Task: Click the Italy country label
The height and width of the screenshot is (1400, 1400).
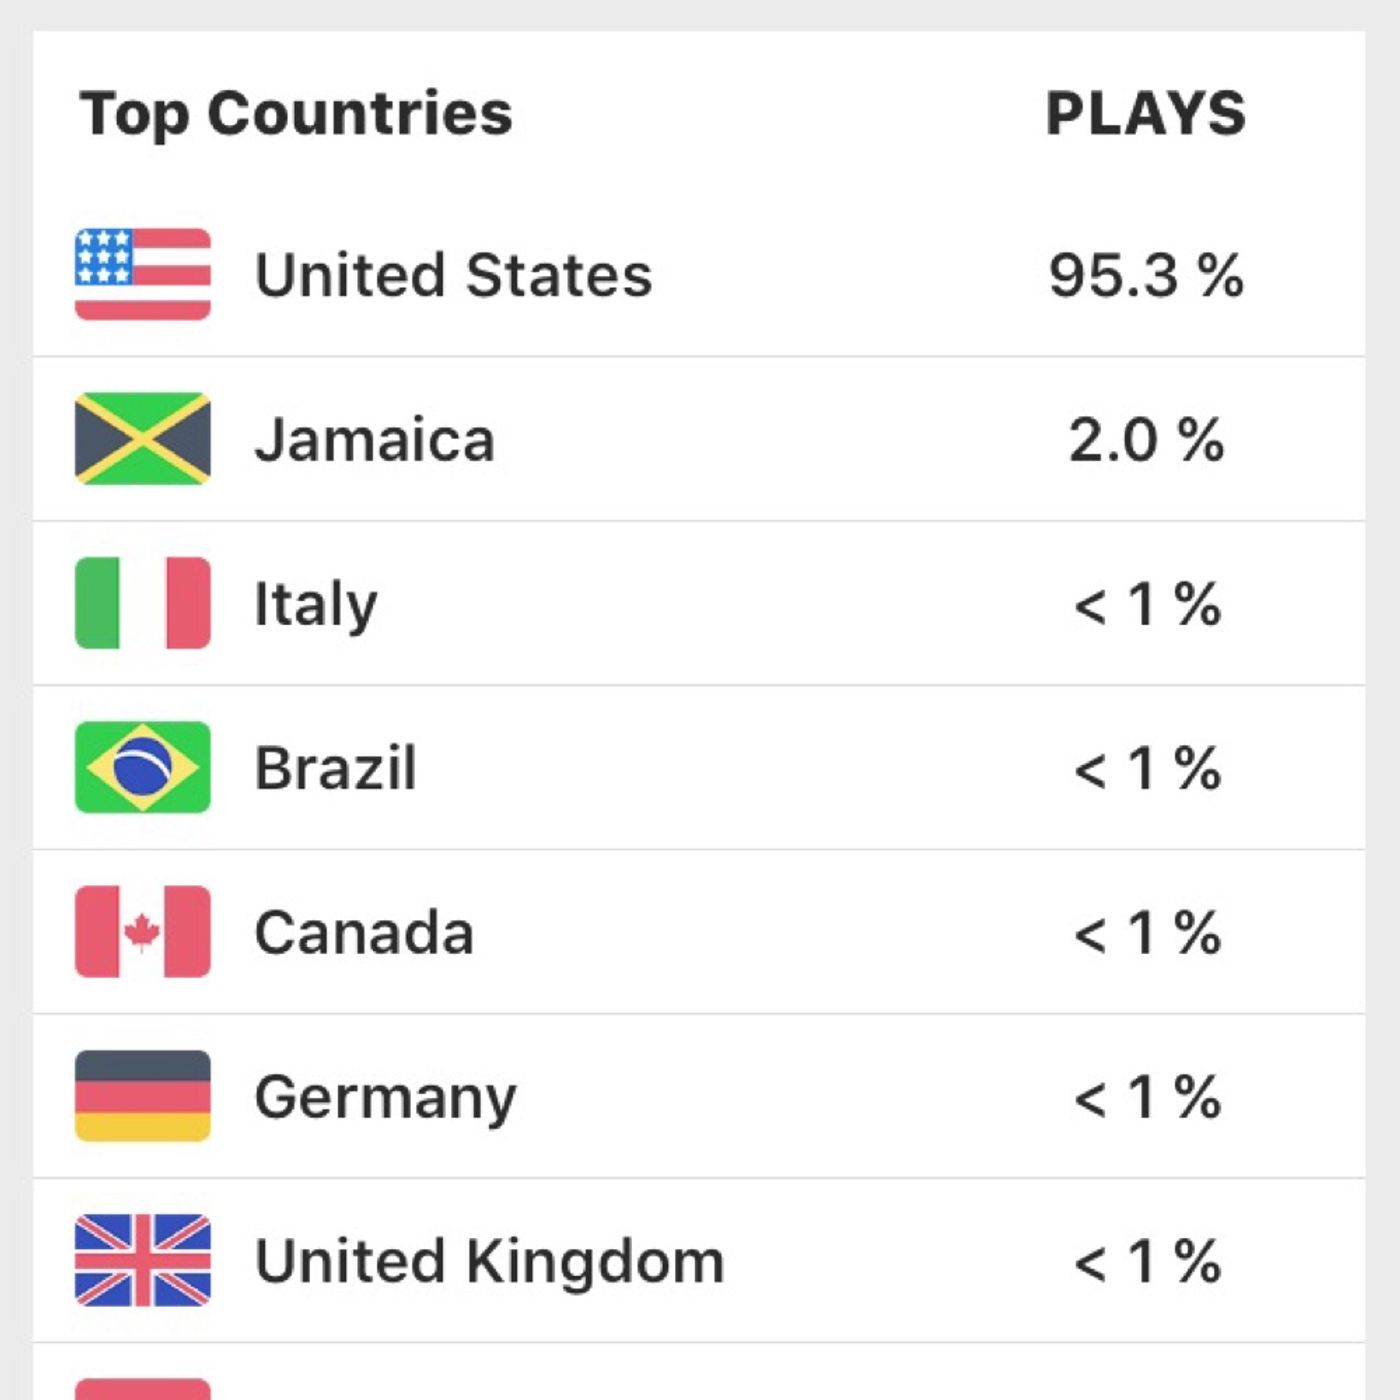Action: (316, 604)
